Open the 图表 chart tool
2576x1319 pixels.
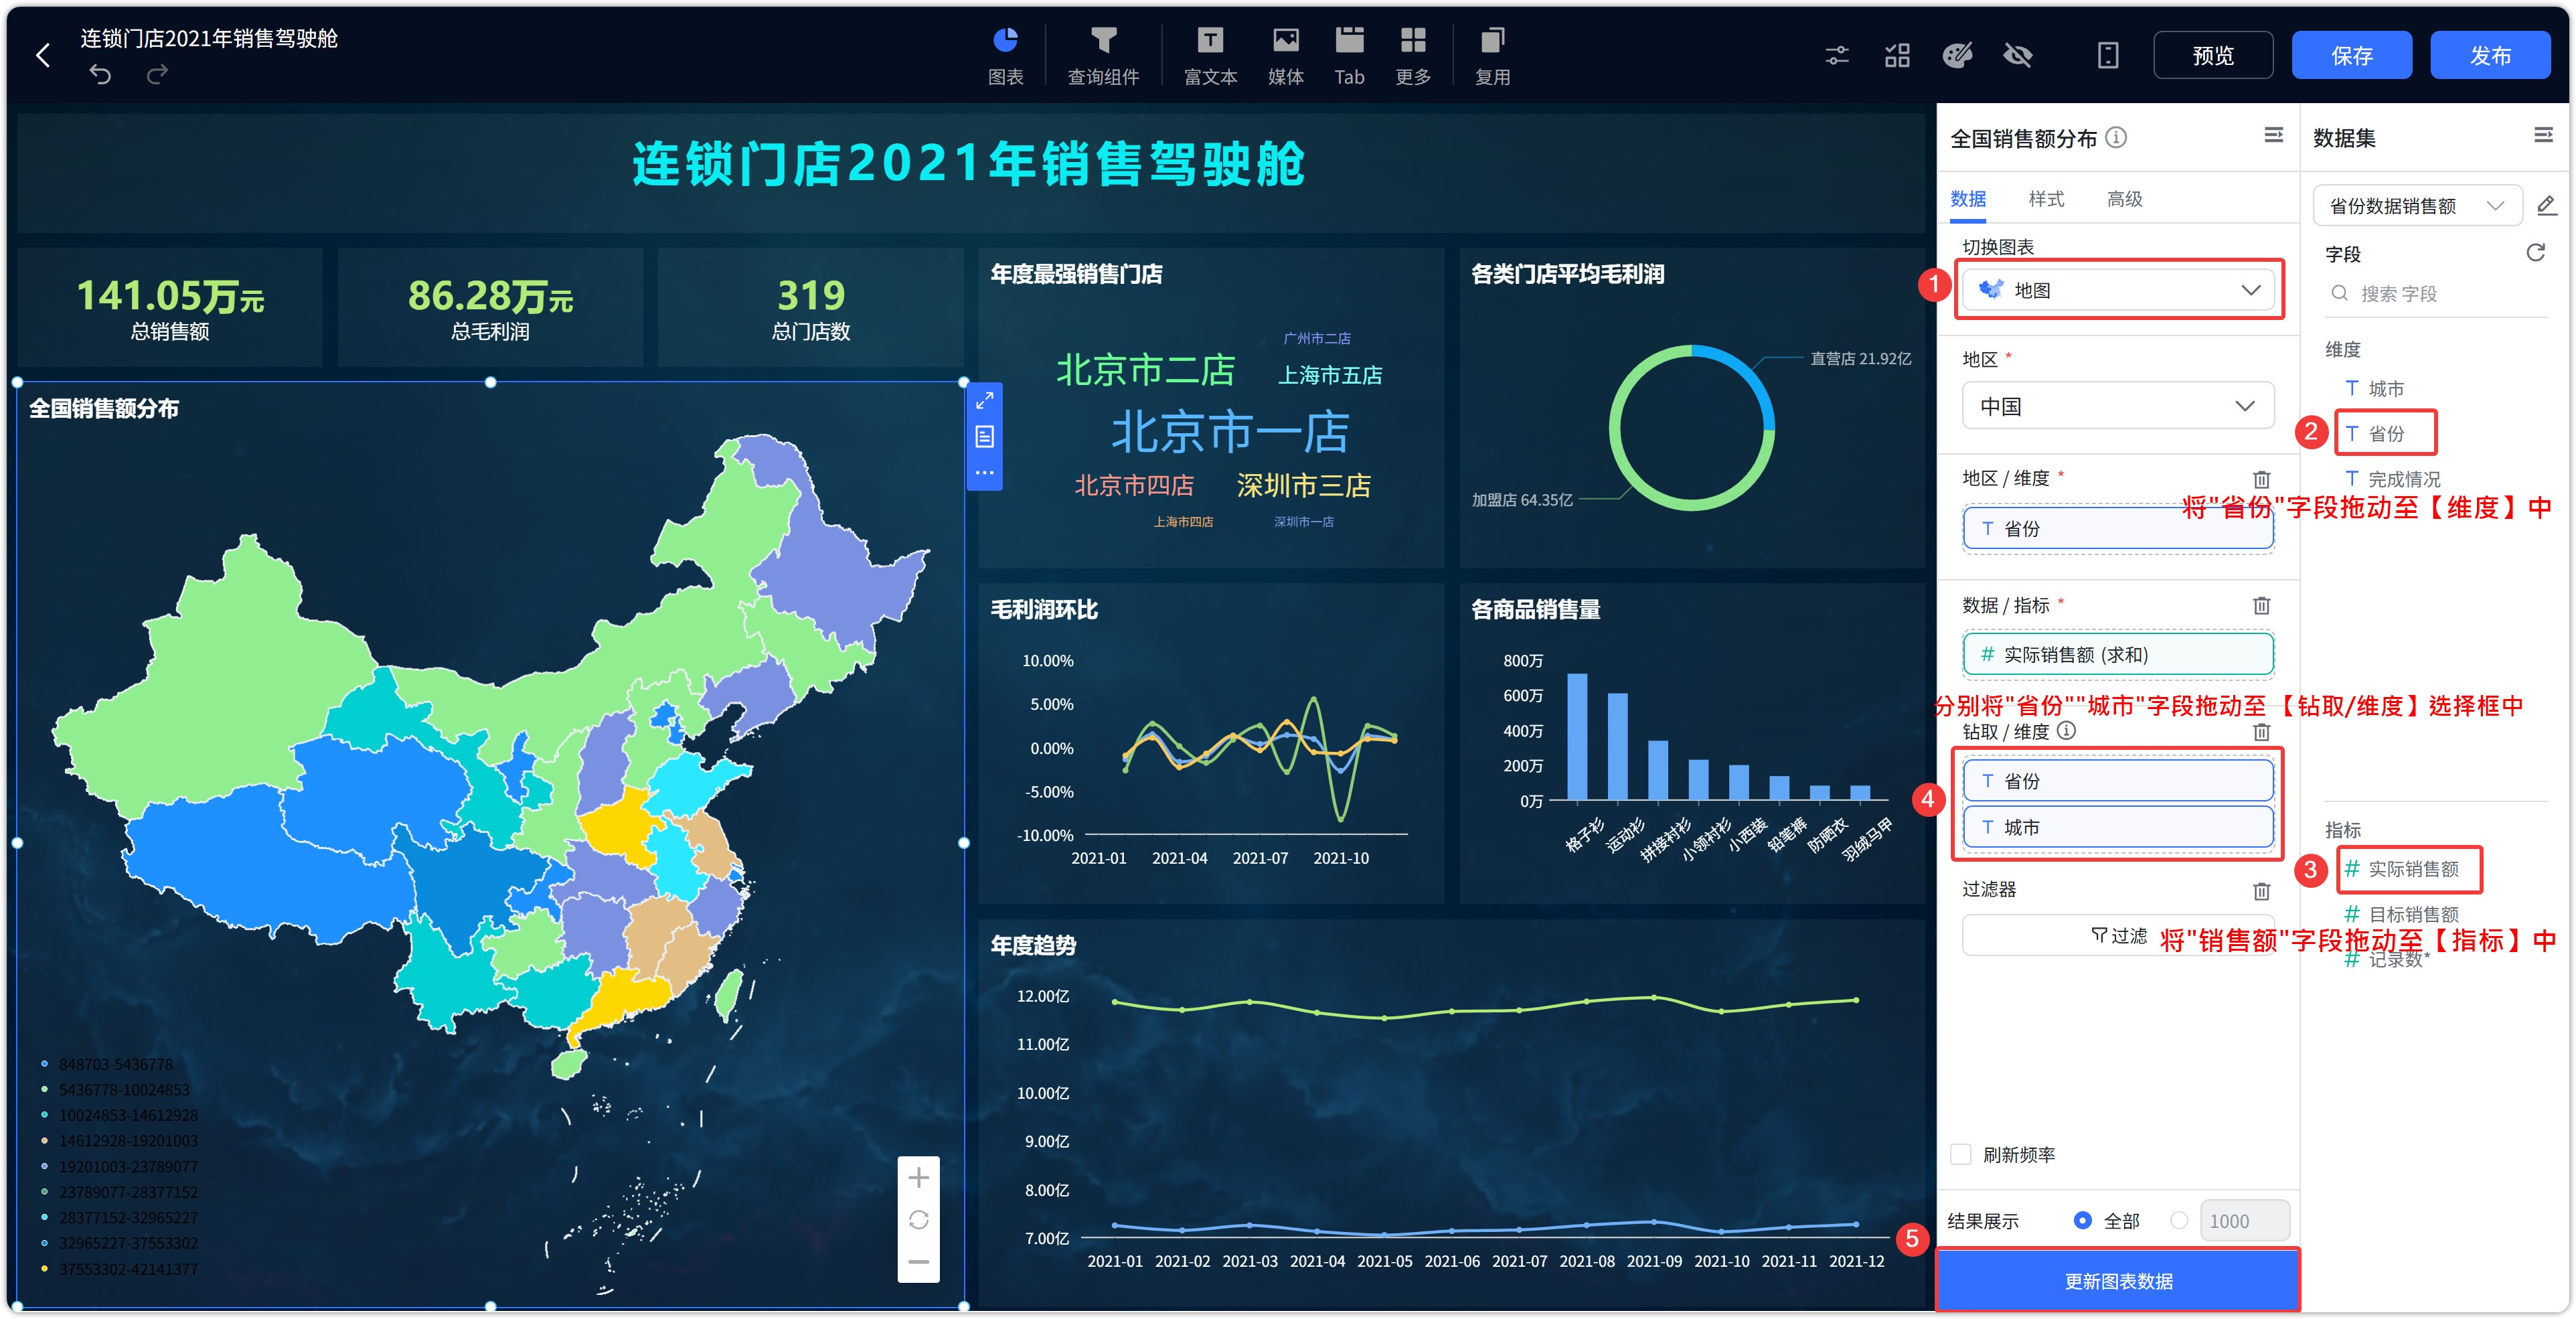[1005, 56]
